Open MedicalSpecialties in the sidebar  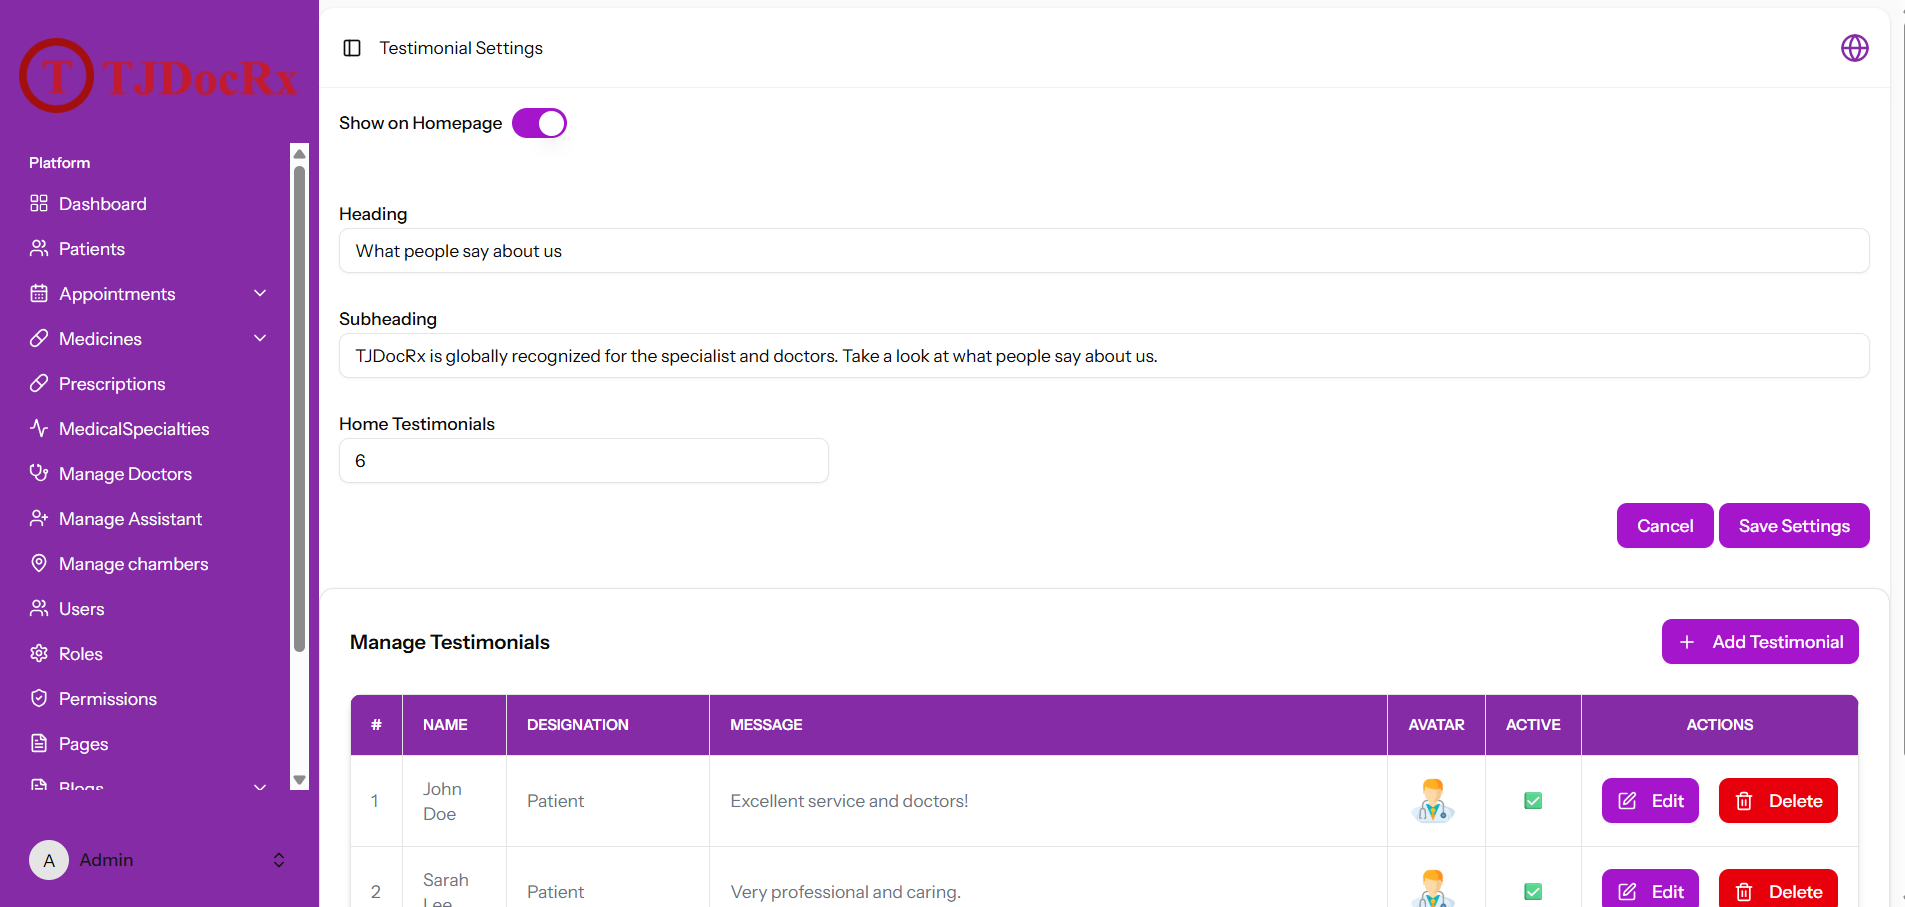[x=149, y=429]
